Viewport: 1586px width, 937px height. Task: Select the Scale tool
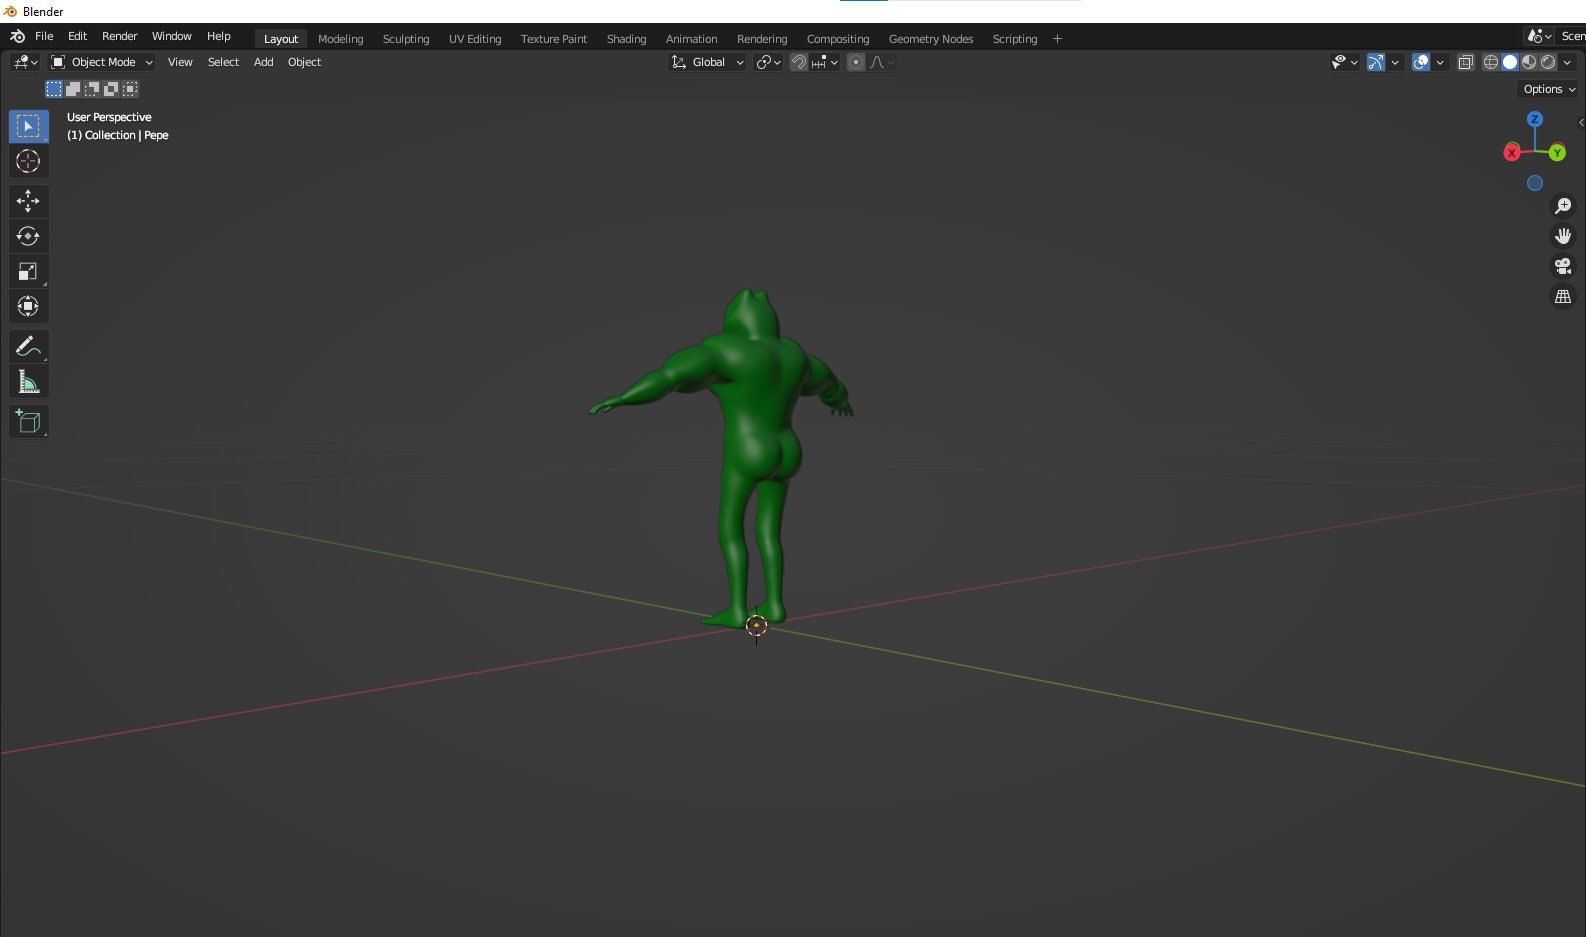pos(28,271)
